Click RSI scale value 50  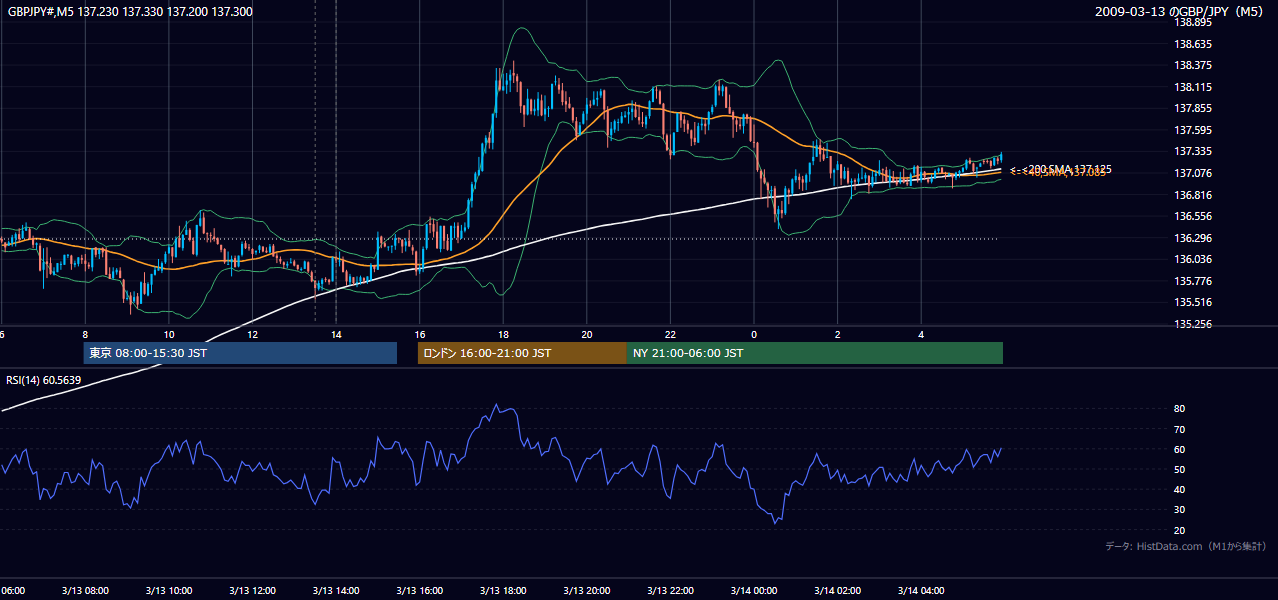(x=1179, y=469)
